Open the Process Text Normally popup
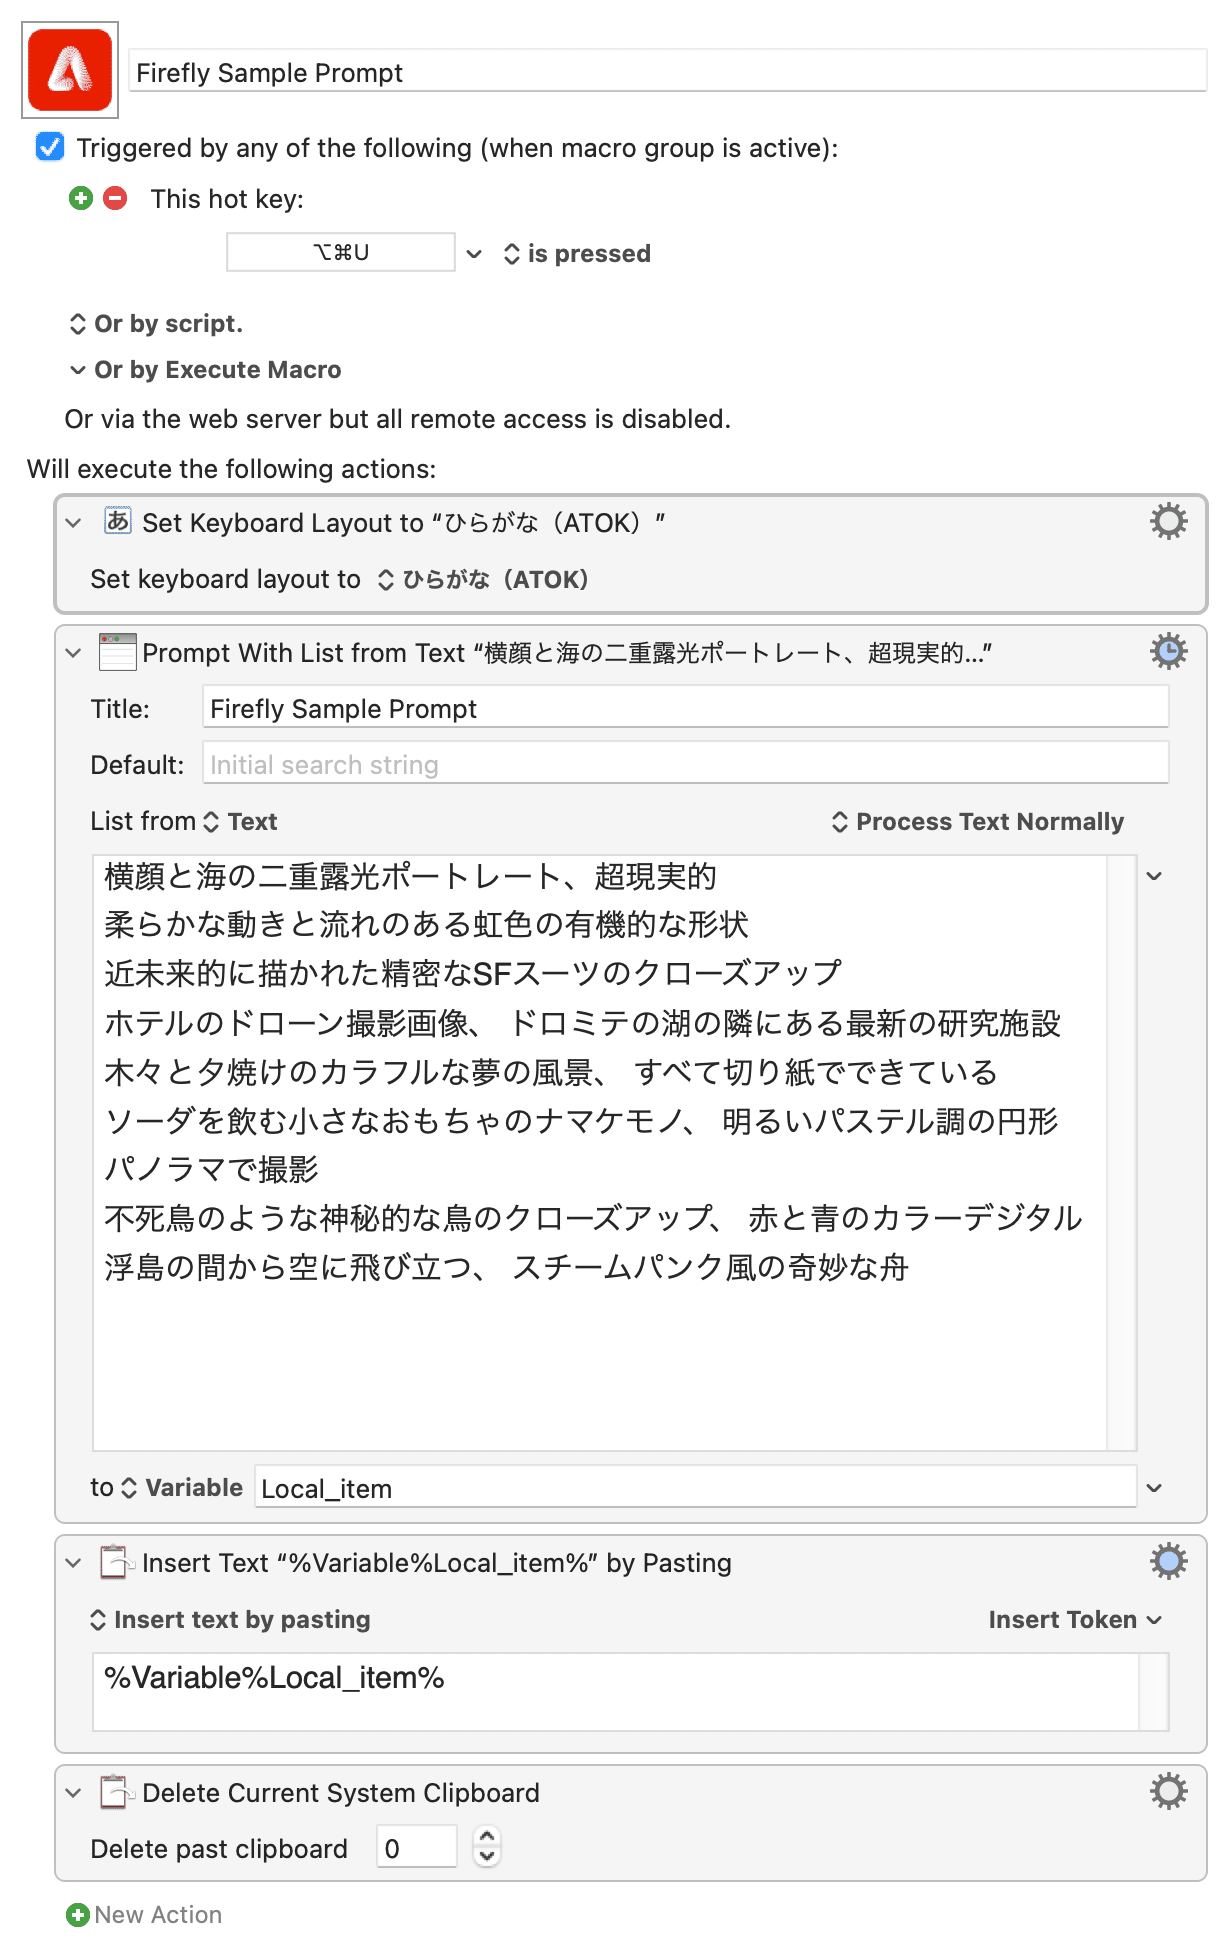 pyautogui.click(x=978, y=821)
